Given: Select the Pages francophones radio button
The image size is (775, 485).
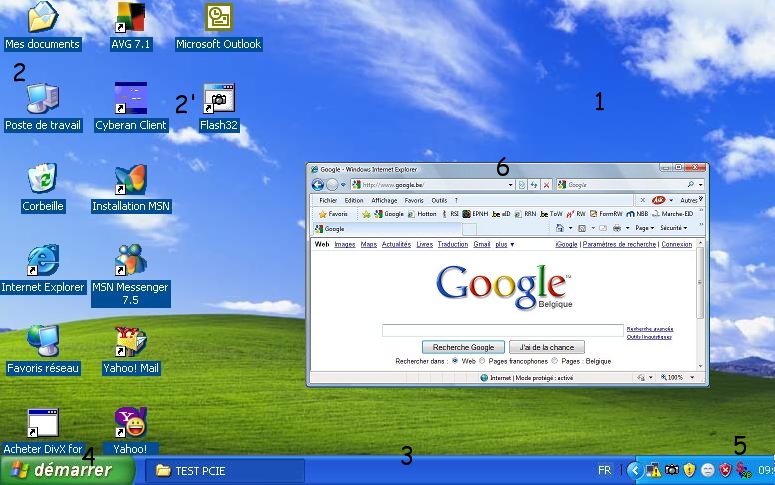Looking at the screenshot, I should point(482,361).
